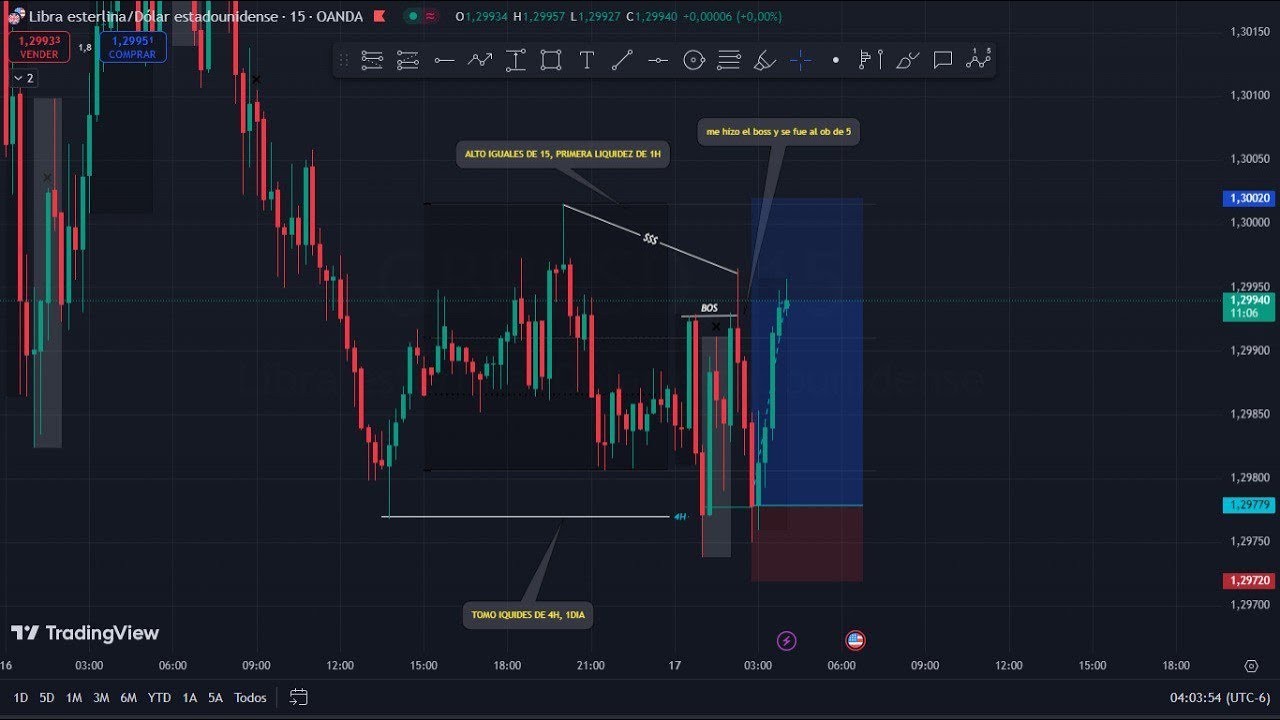Switch chart range to 3M
The image size is (1280, 720).
point(101,697)
